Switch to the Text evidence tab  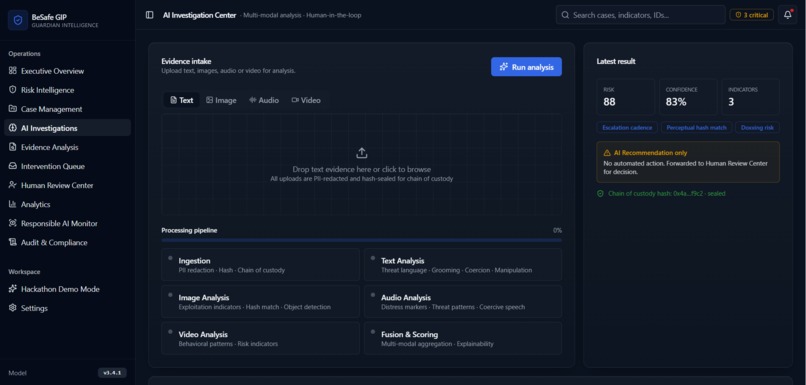[x=181, y=100]
